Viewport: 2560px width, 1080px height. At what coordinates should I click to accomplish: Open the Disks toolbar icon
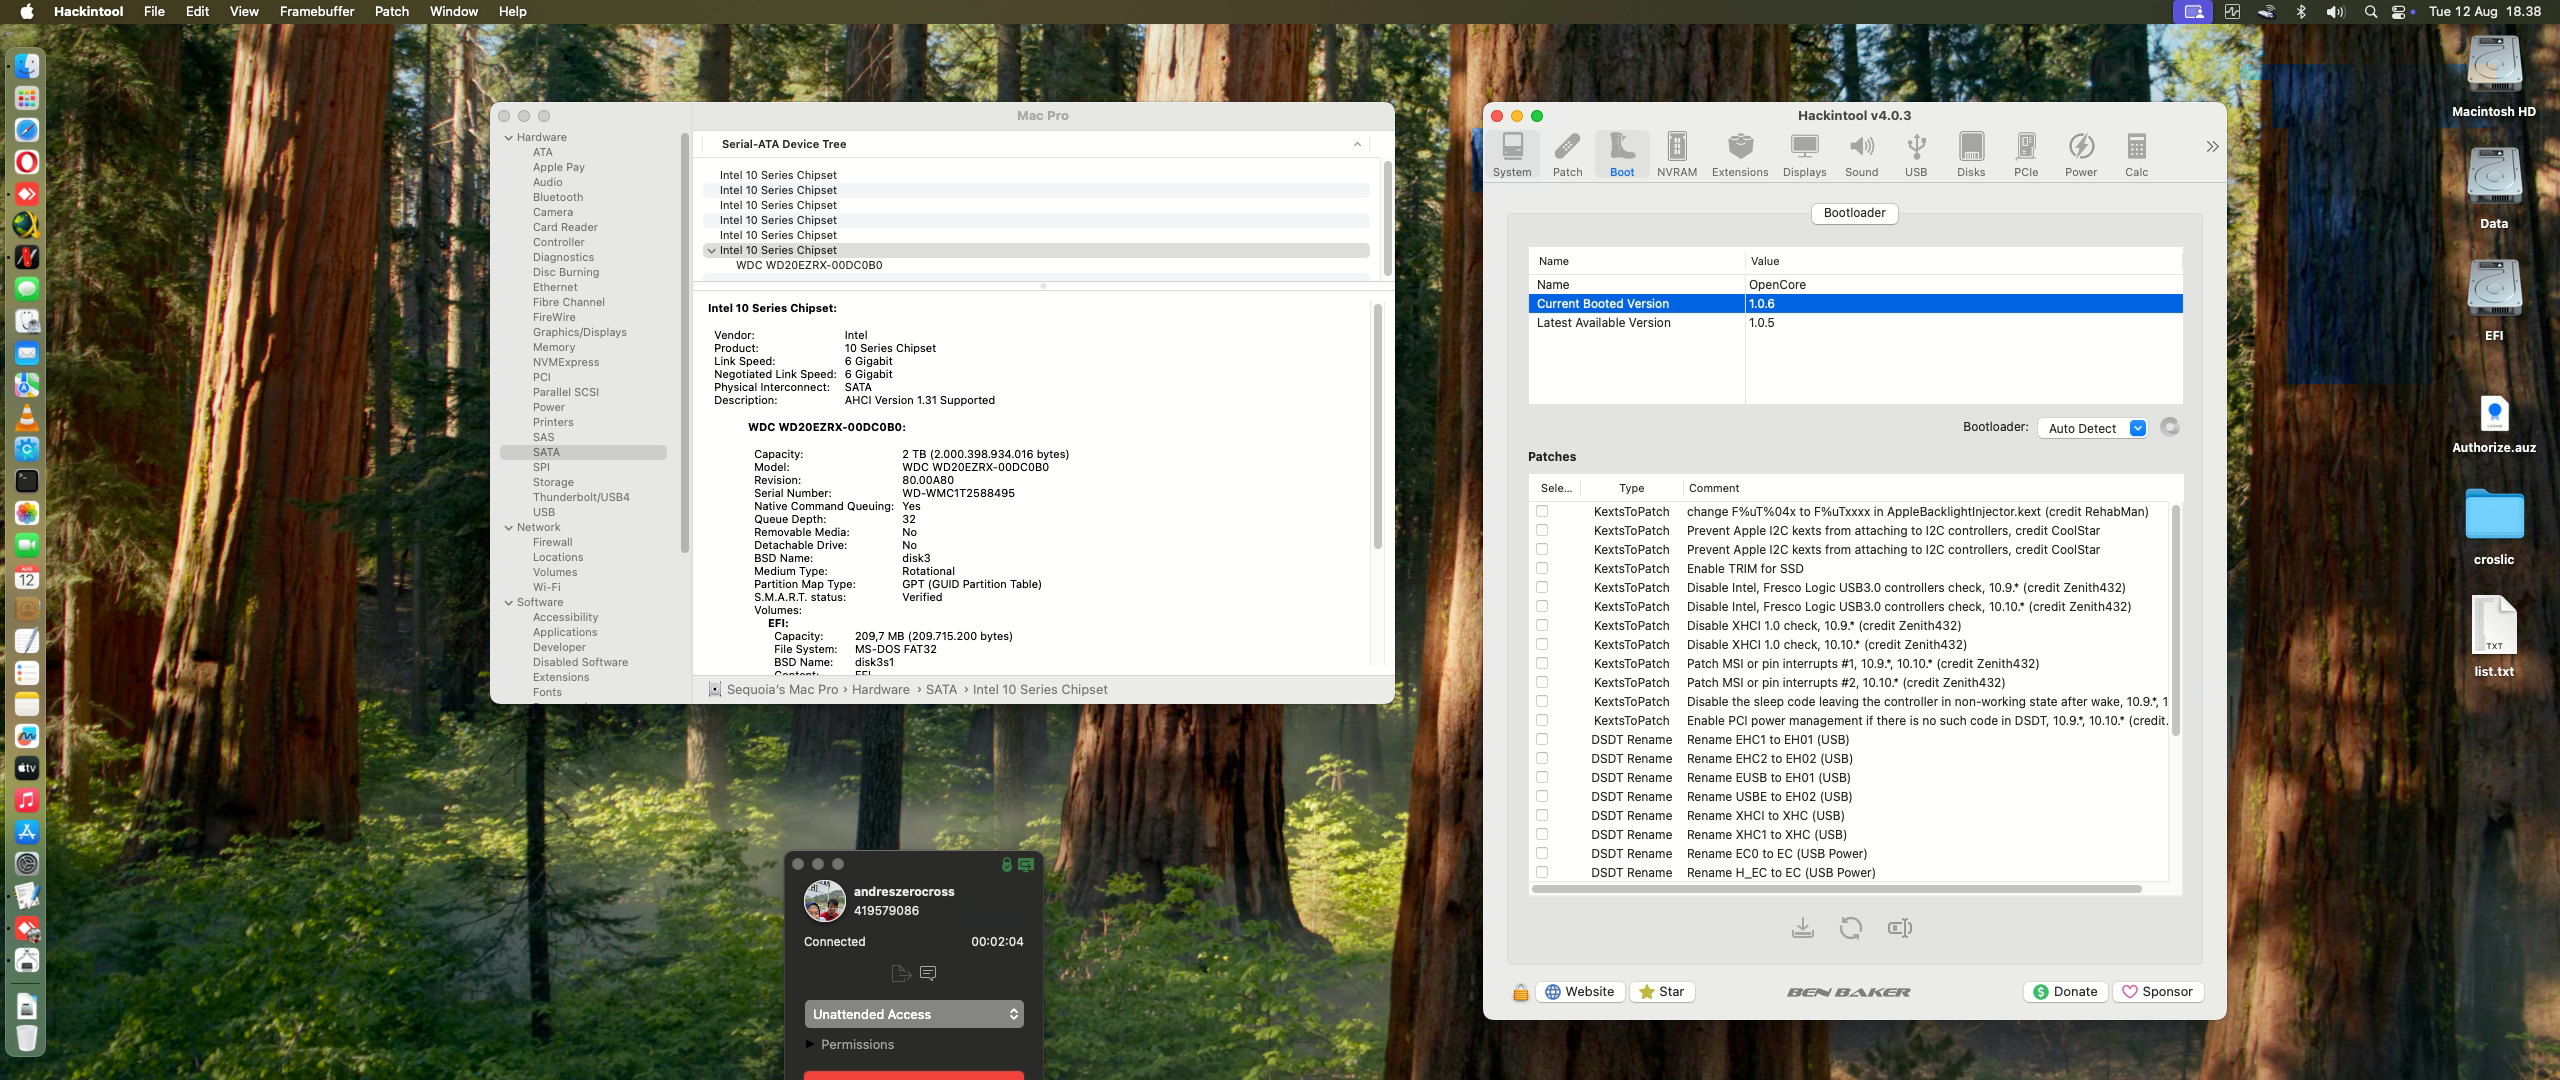[x=1971, y=155]
